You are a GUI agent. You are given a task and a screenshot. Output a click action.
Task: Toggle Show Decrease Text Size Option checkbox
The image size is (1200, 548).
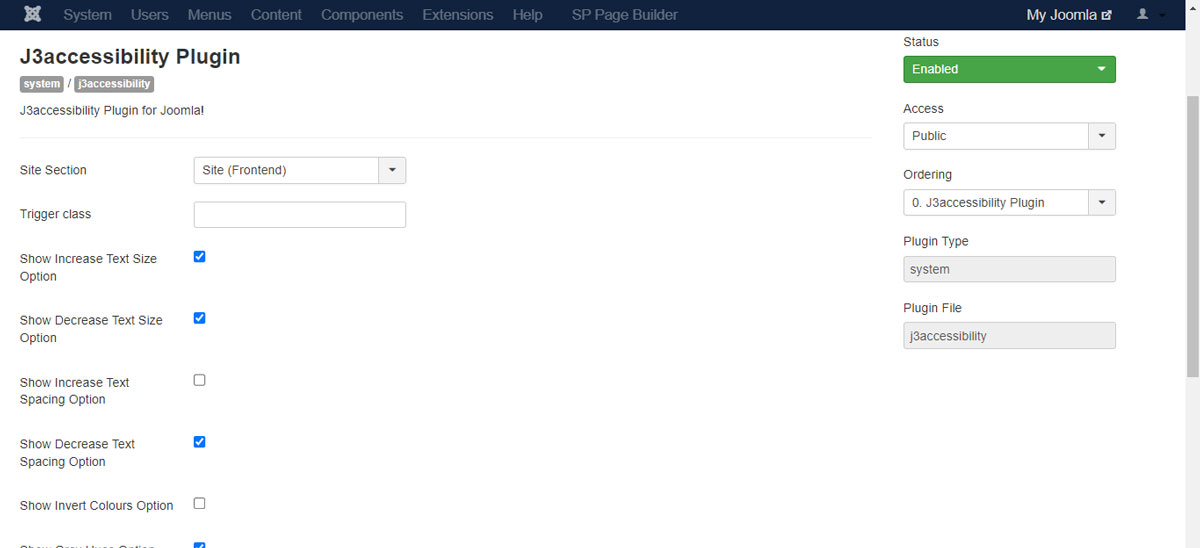coord(199,318)
